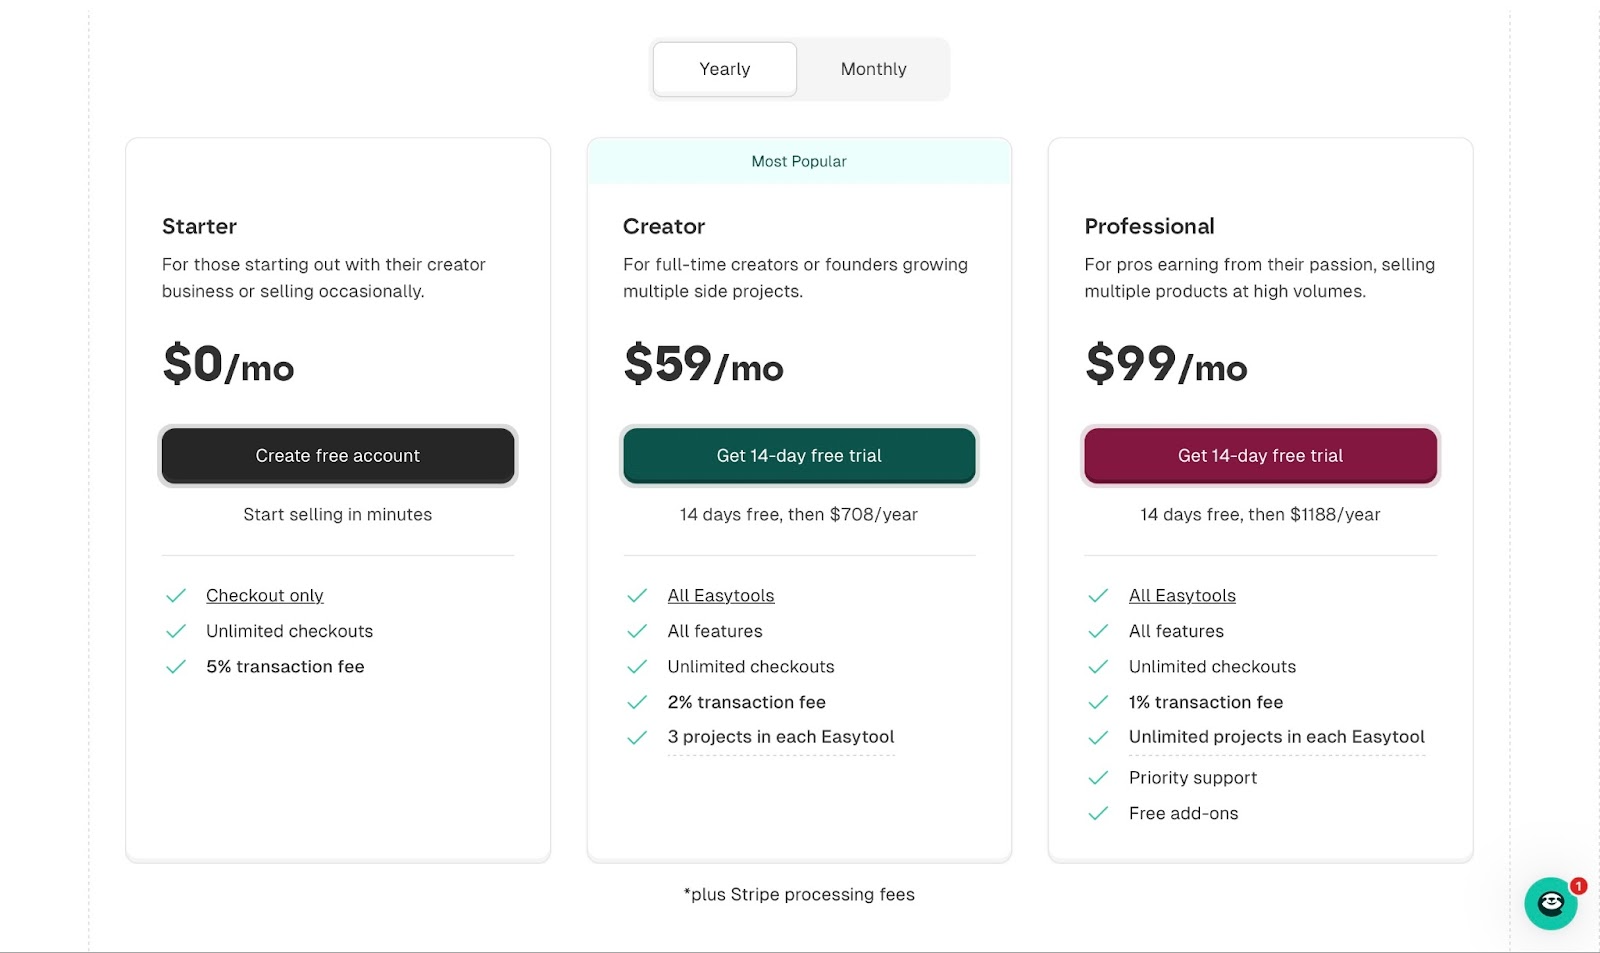Image resolution: width=1600 pixels, height=953 pixels.
Task: Click Unlimited projects in each Easytool text
Action: 1277,737
